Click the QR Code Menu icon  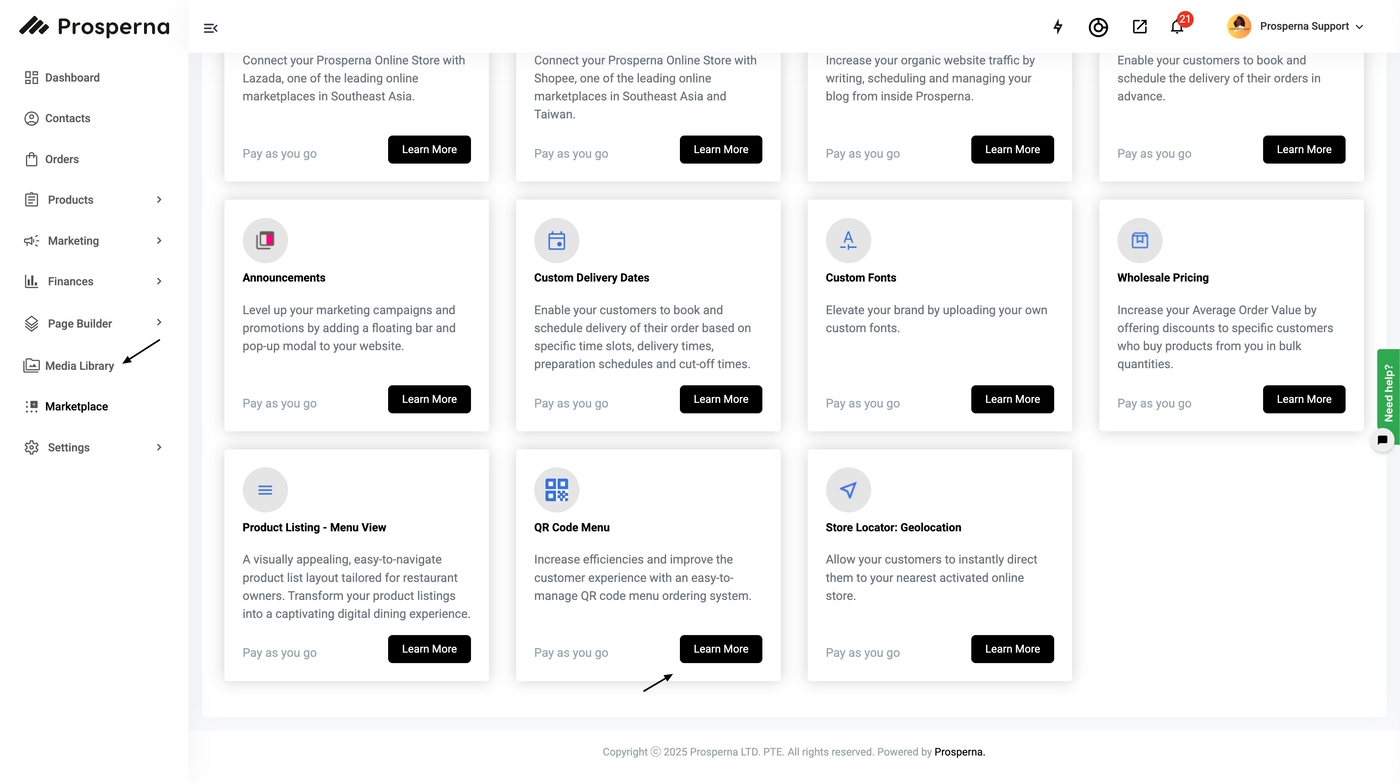pos(557,490)
